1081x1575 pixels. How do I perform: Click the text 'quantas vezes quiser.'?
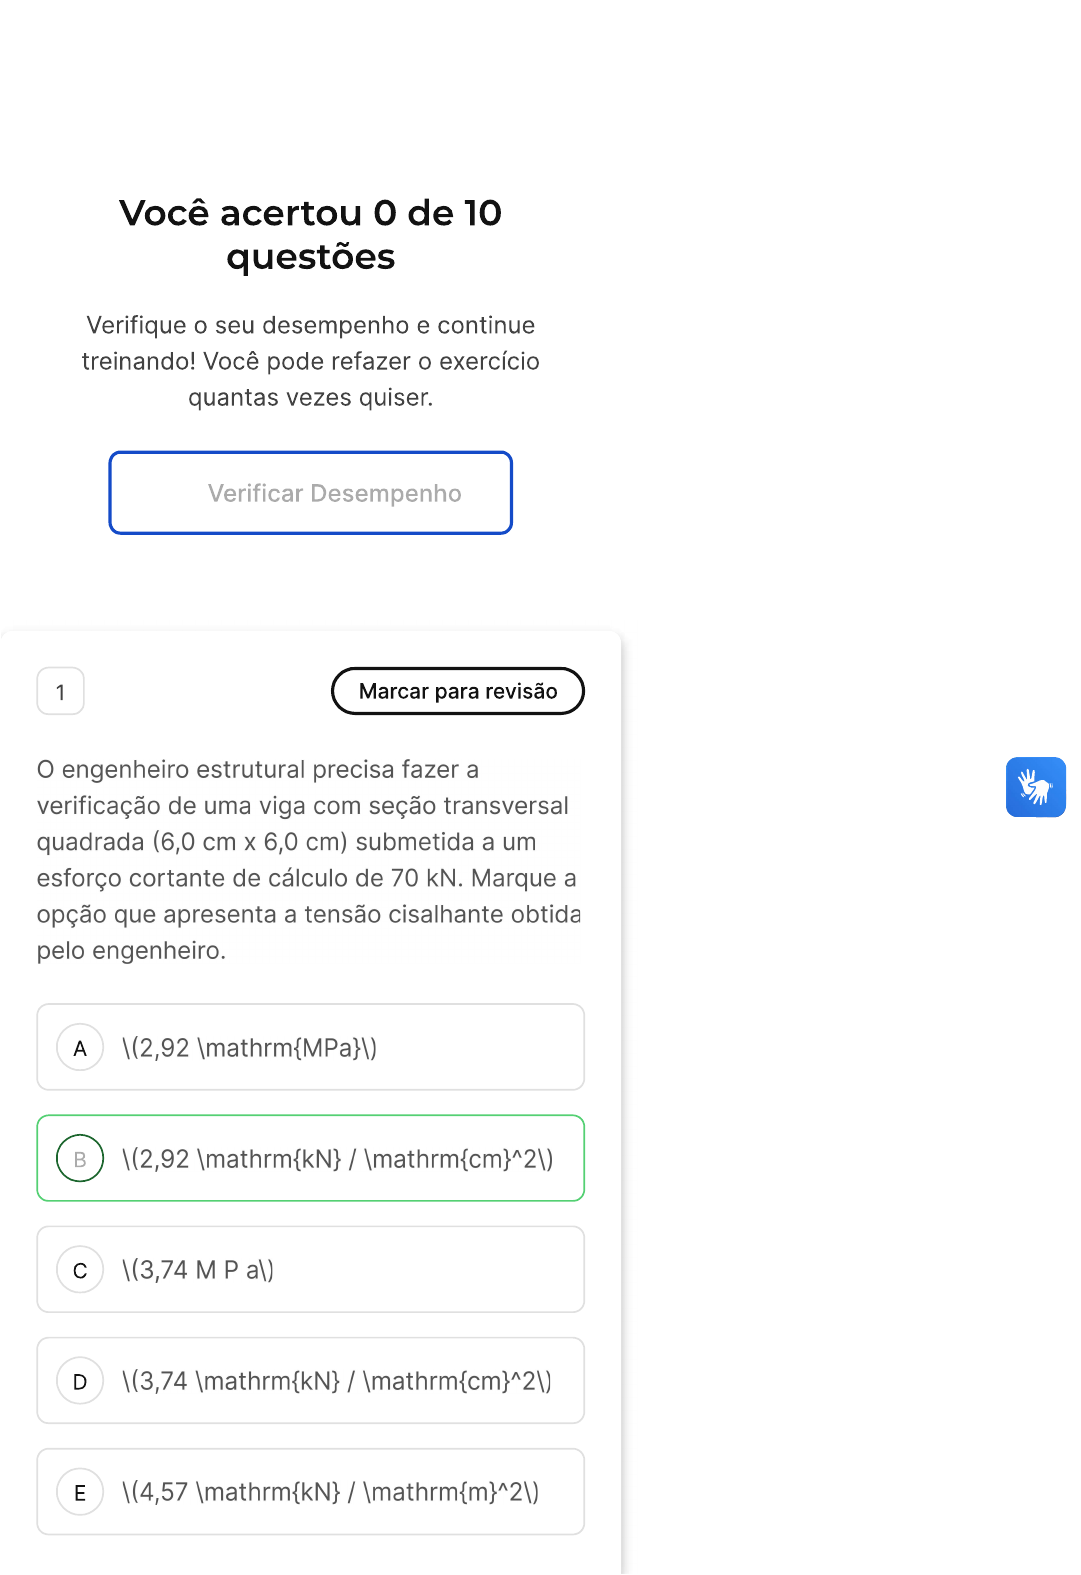[x=310, y=397]
